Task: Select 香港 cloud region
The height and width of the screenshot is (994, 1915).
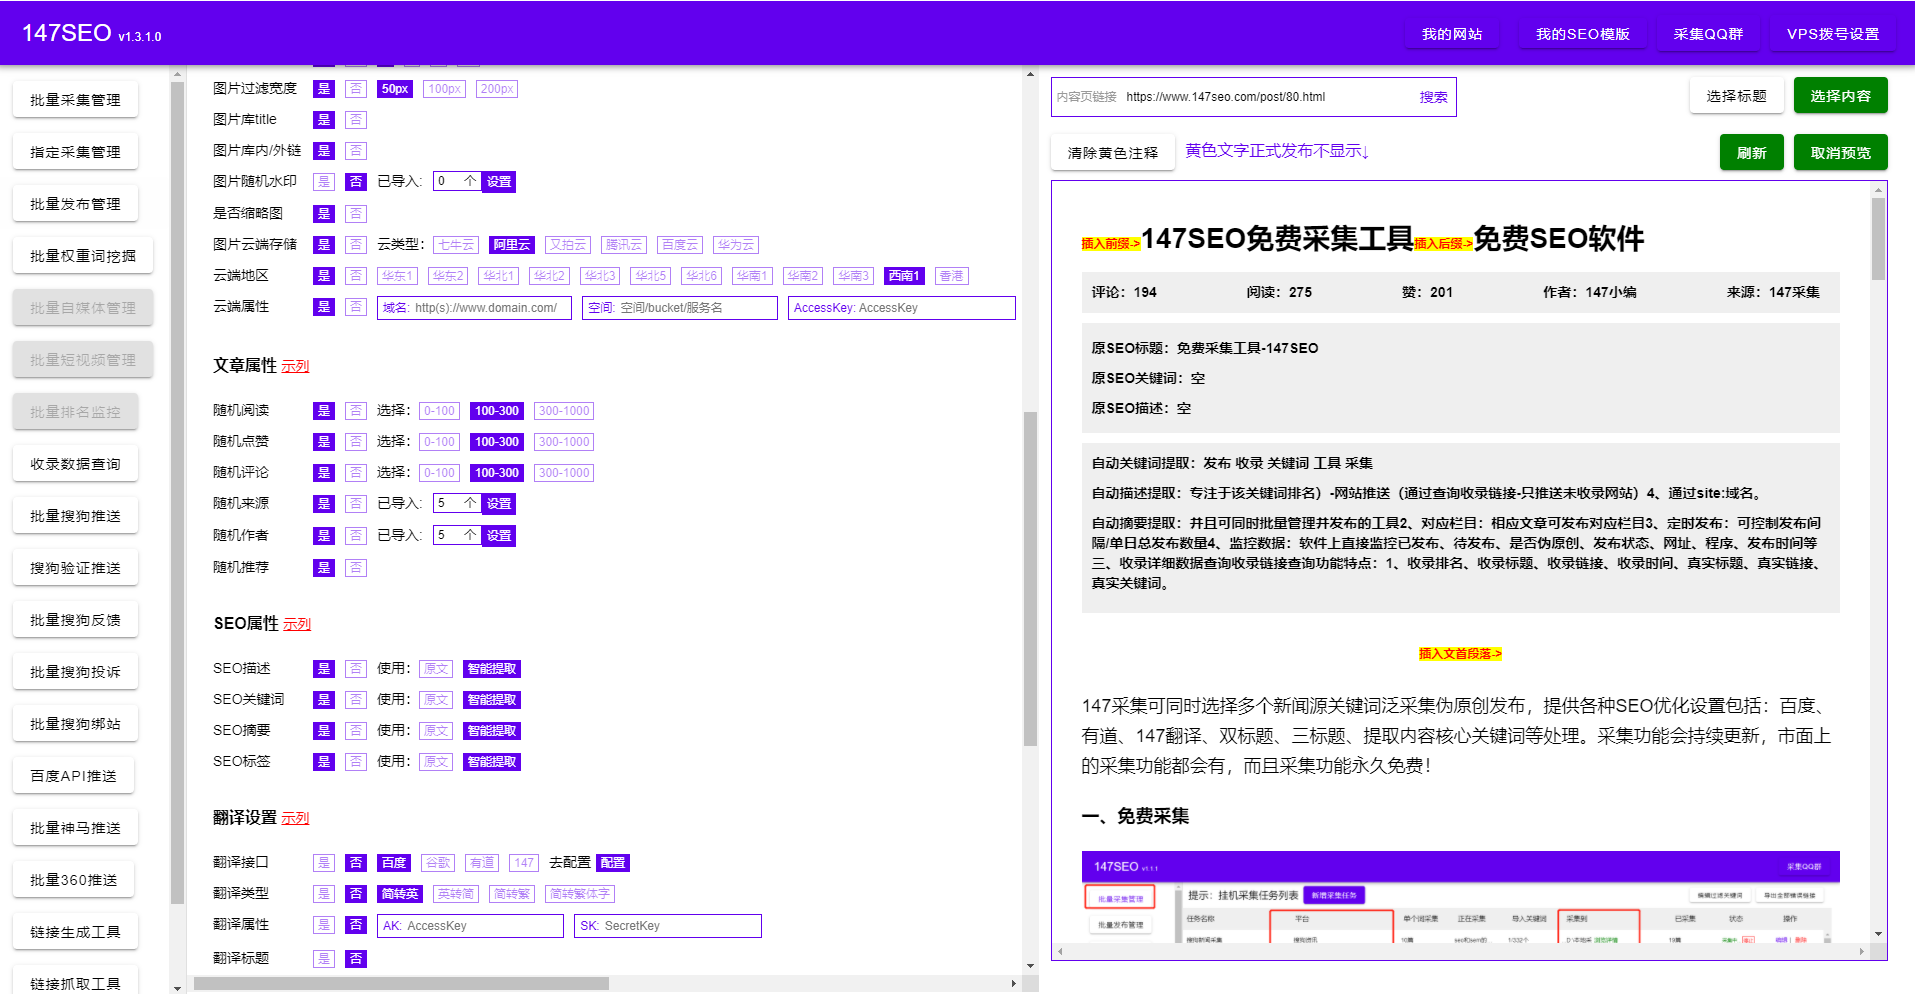Action: pos(952,276)
